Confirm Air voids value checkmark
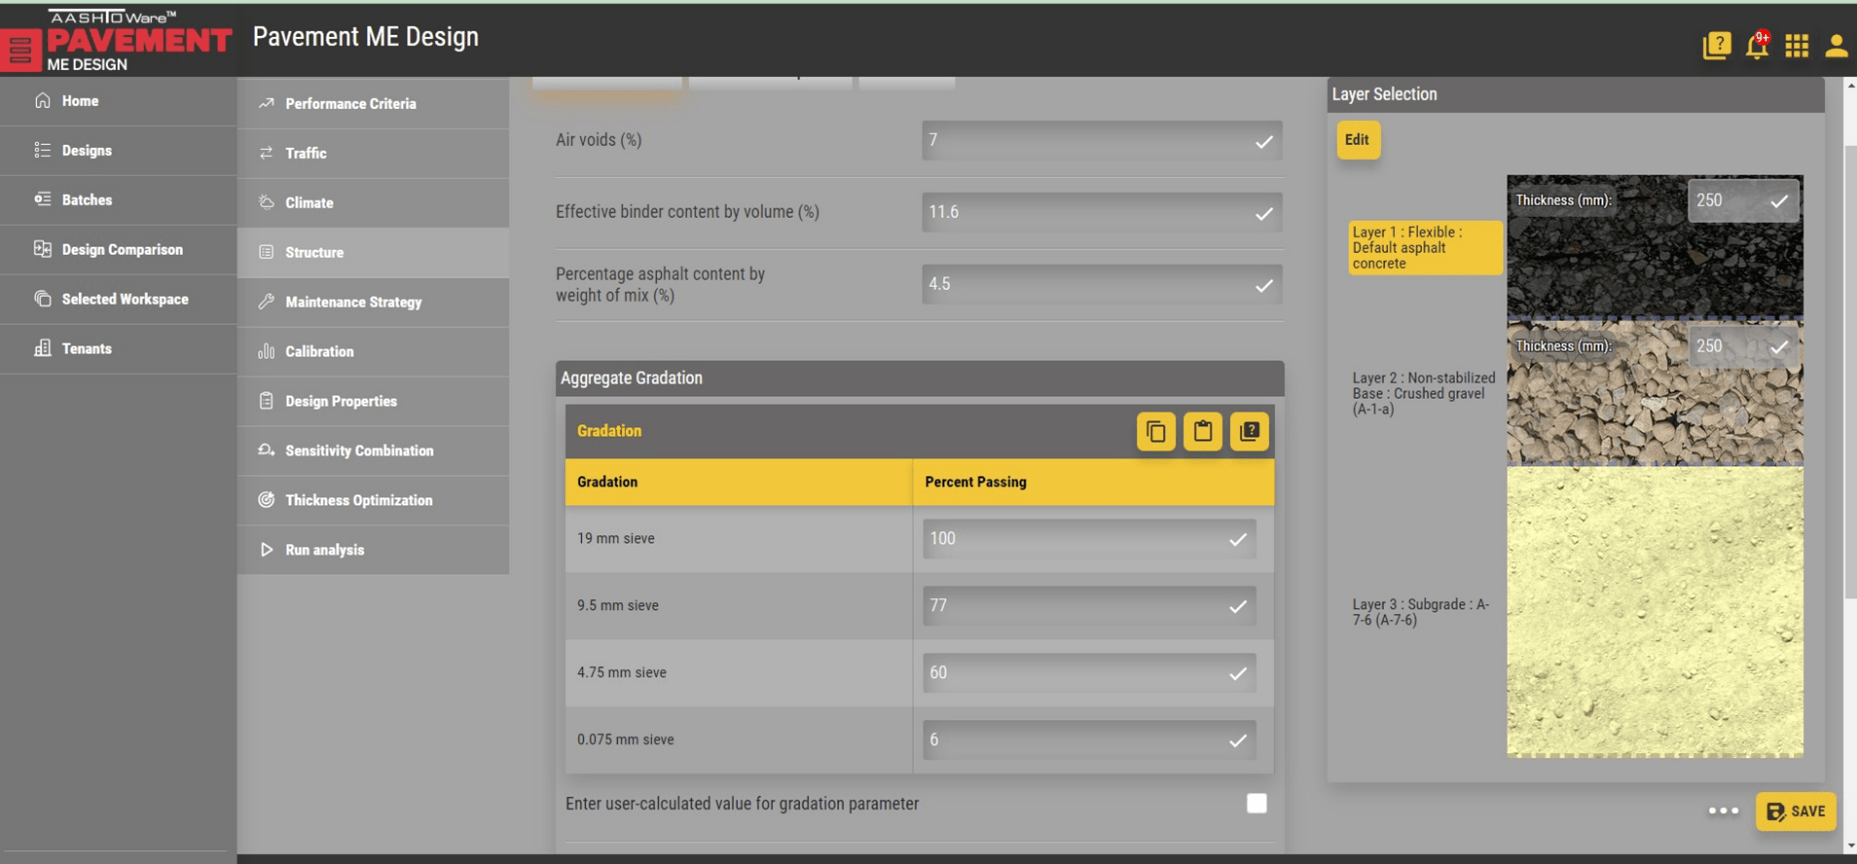 click(1264, 141)
